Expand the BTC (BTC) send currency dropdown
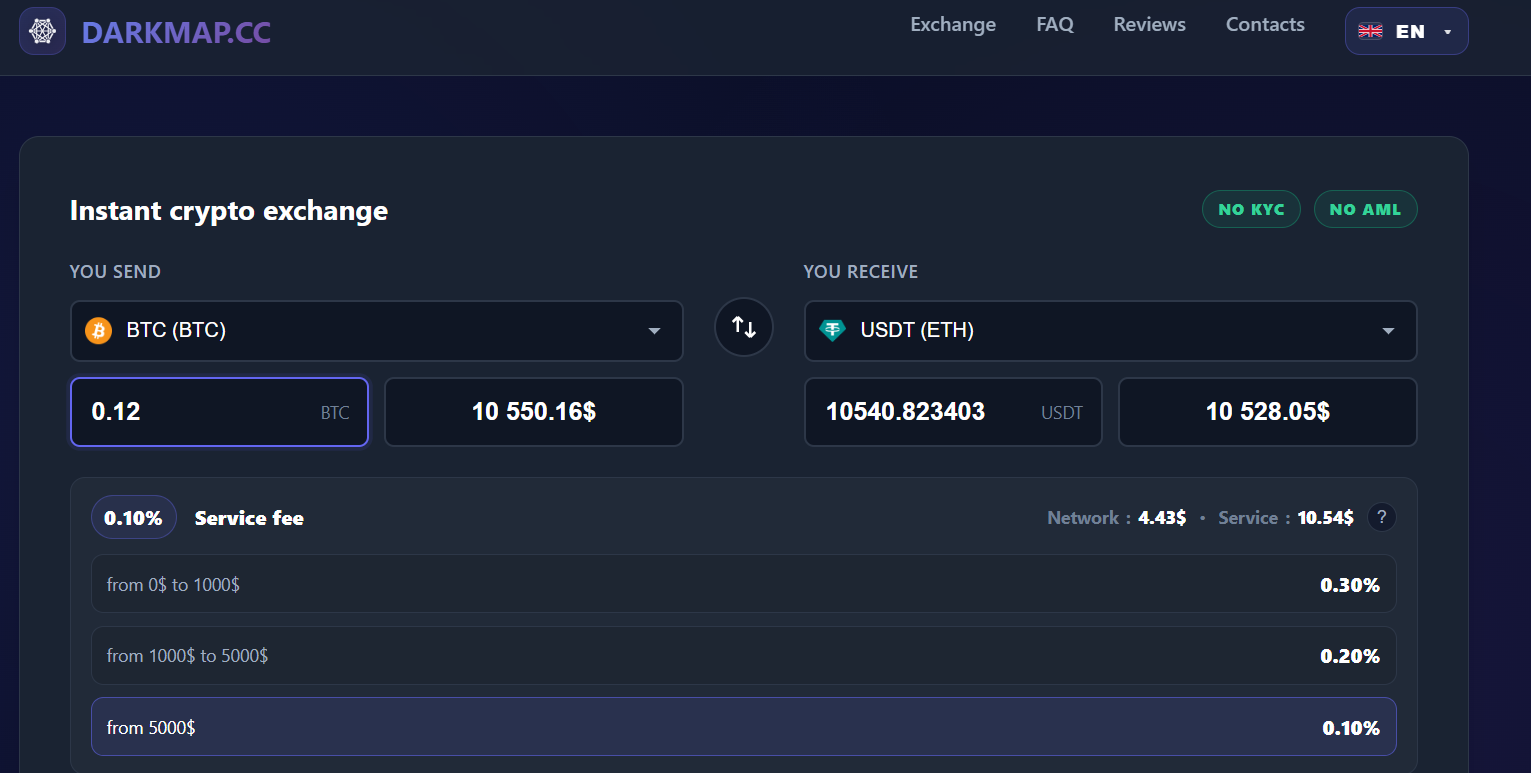This screenshot has width=1531, height=773. (x=654, y=331)
